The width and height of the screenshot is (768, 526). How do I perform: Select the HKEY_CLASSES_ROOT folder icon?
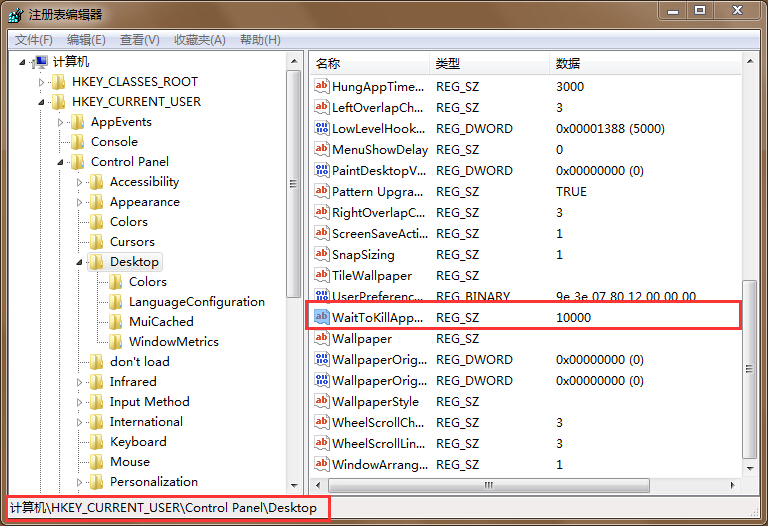tap(58, 81)
